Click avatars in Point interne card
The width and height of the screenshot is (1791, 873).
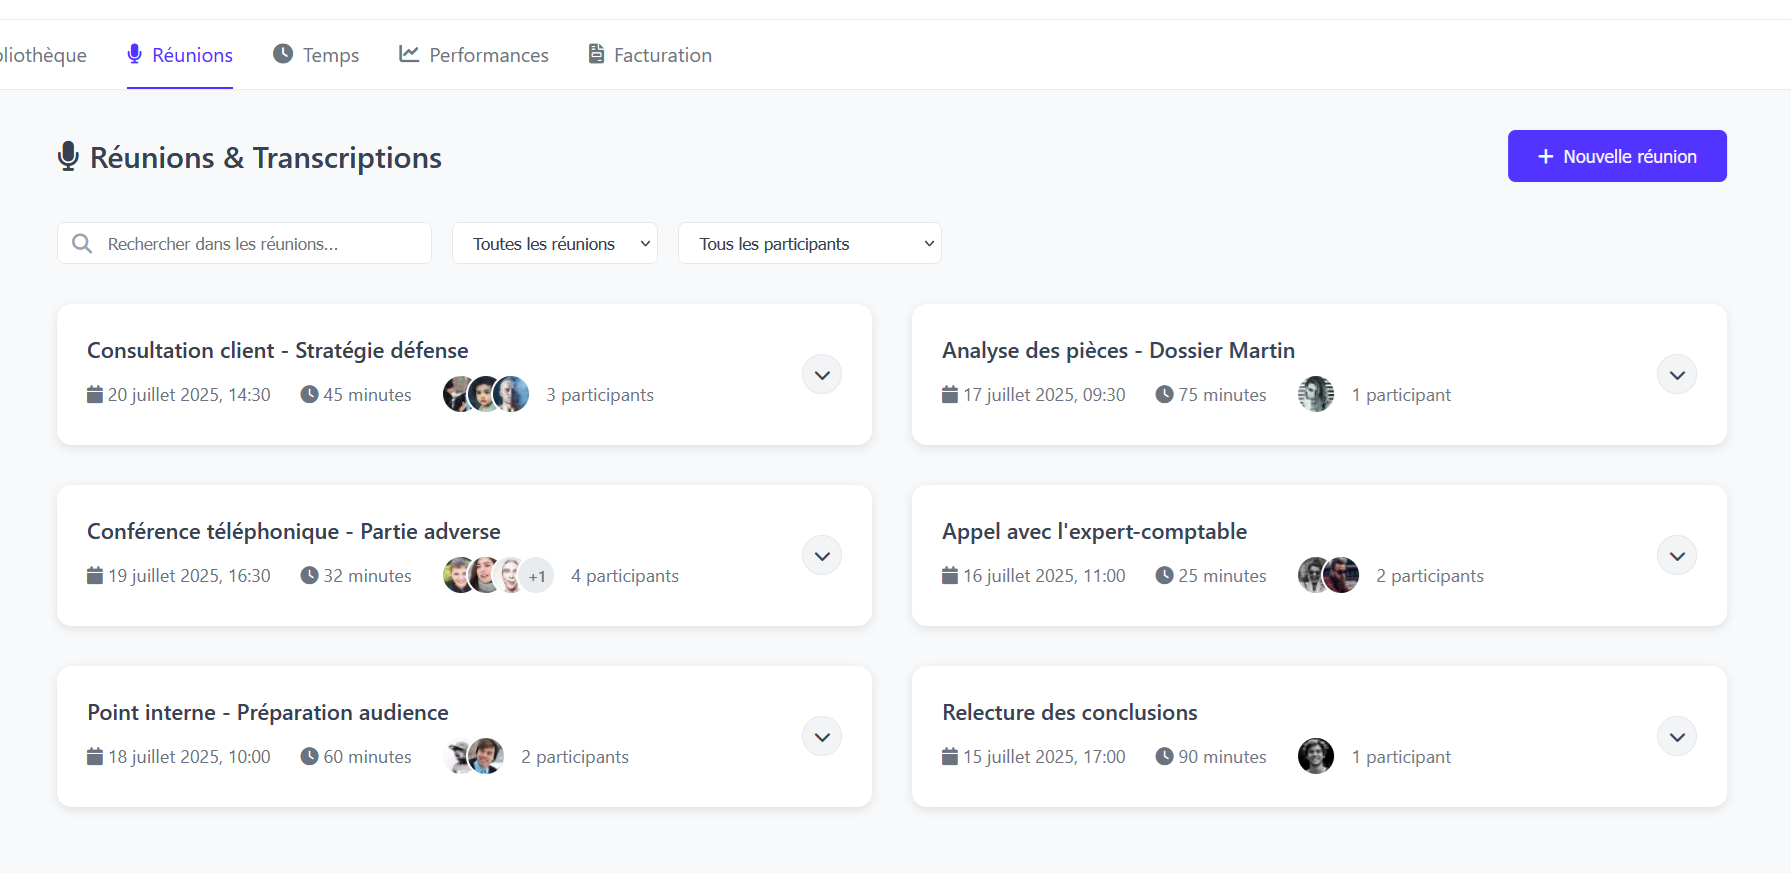point(474,756)
